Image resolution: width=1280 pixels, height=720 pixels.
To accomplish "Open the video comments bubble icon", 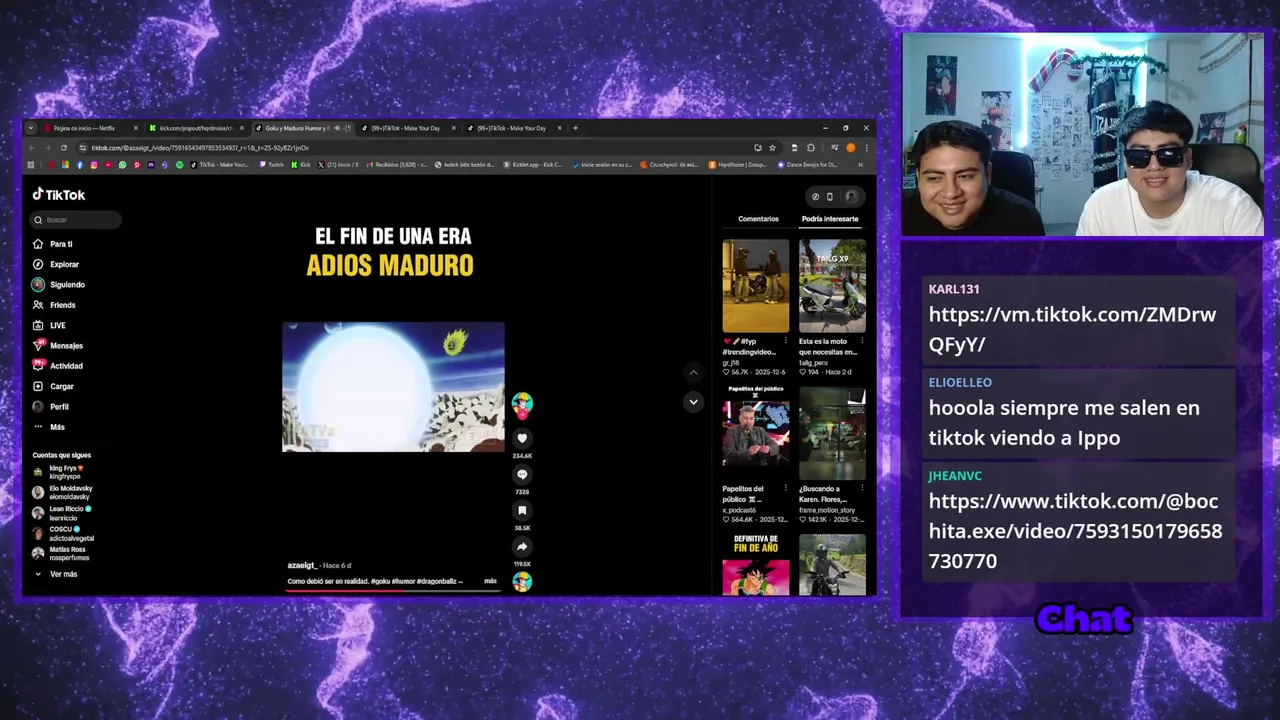I will click(x=522, y=474).
